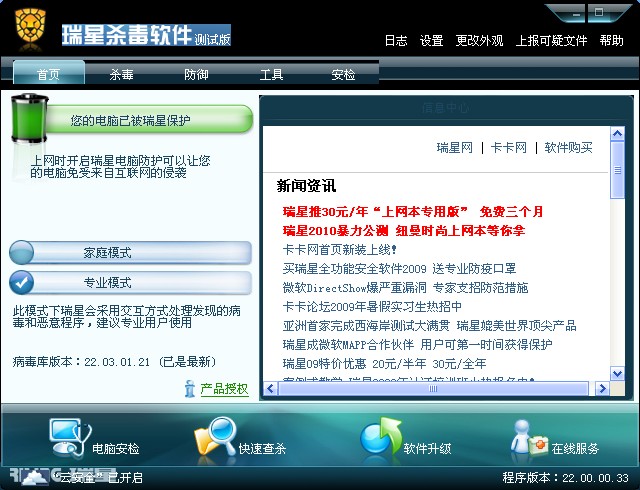
Task: Click the vertical scrollbar thumb in news
Action: tap(617, 170)
